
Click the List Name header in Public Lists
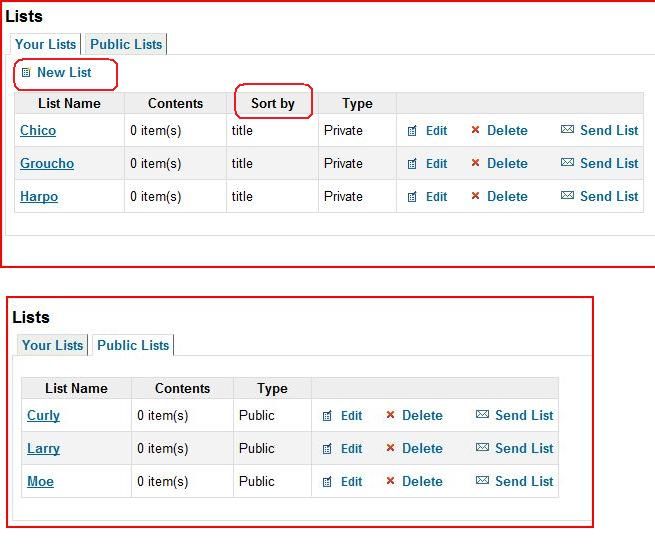76,388
